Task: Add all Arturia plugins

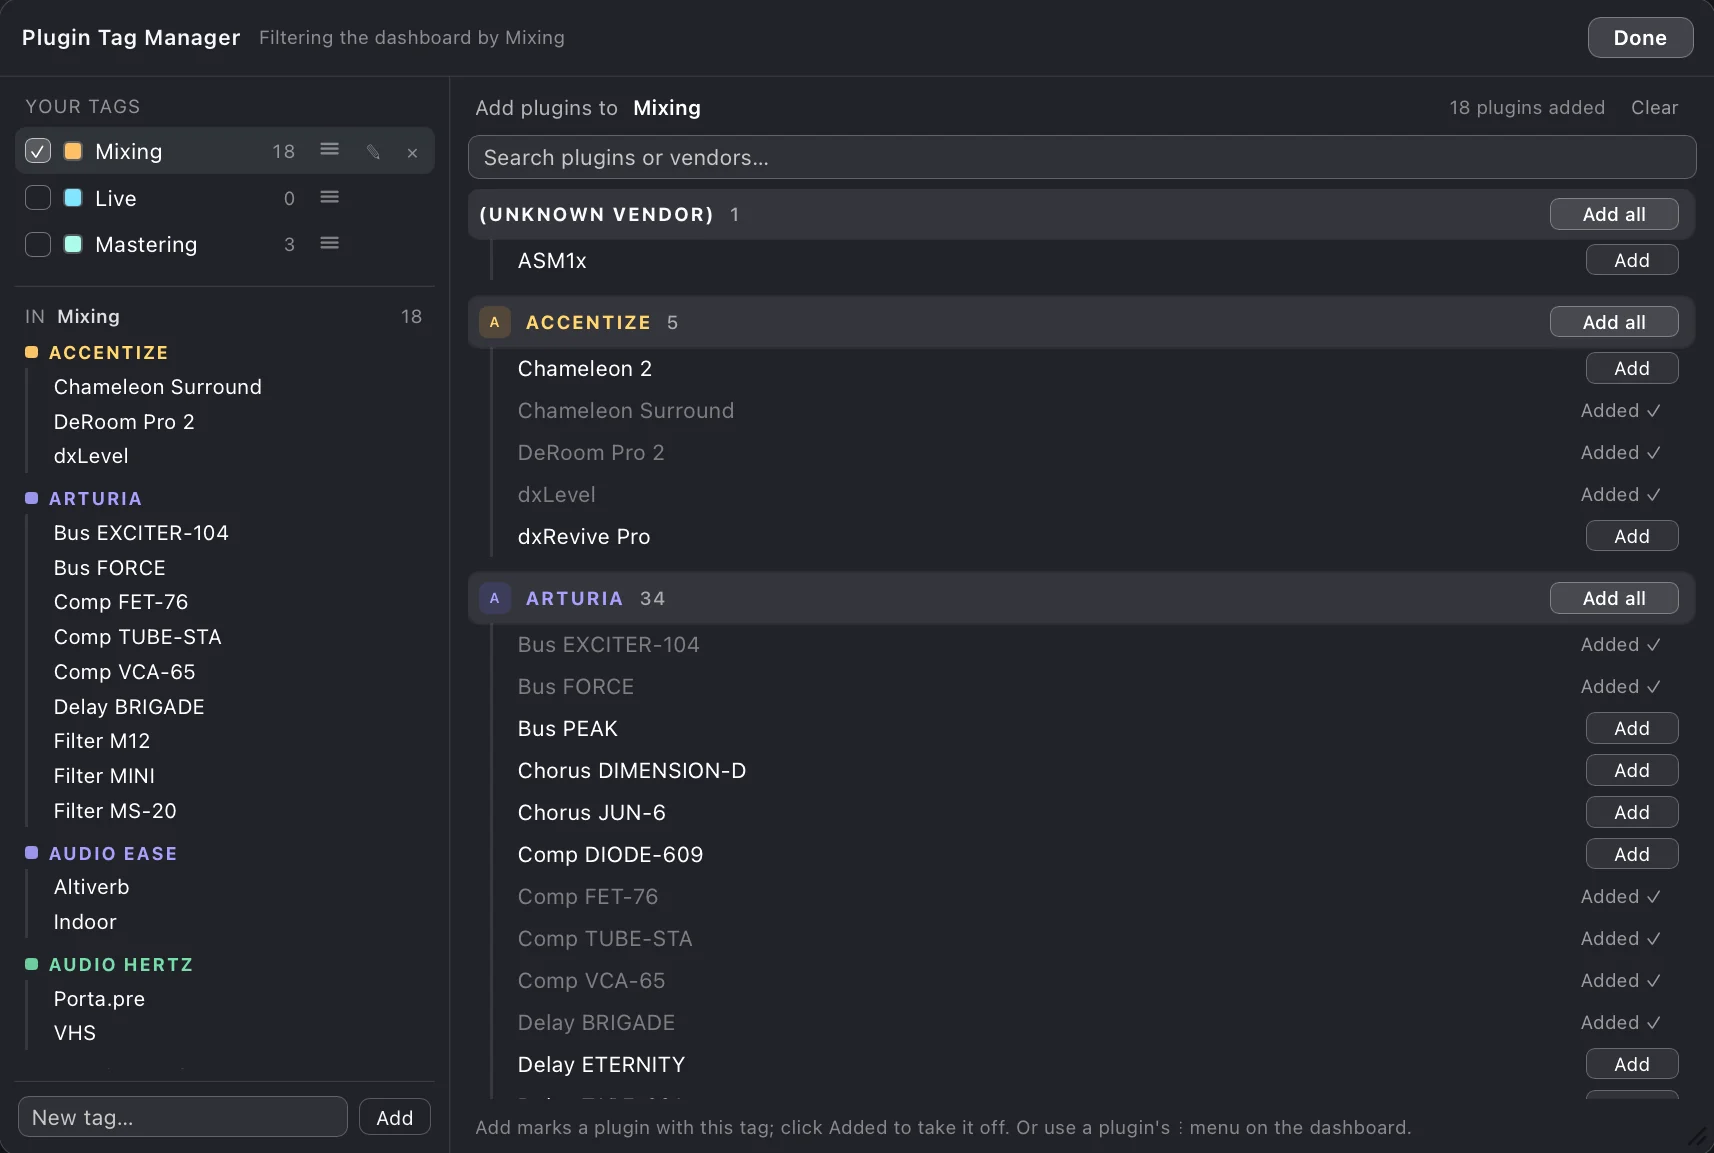Action: (x=1614, y=598)
